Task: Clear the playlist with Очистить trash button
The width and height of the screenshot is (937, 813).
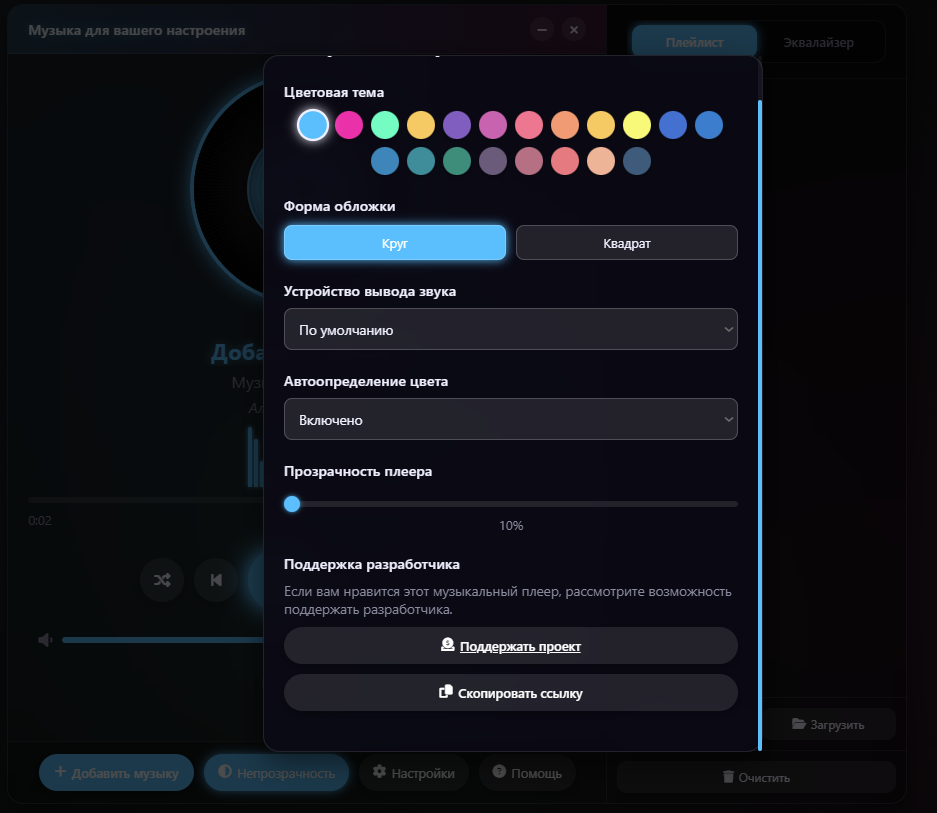Action: pyautogui.click(x=755, y=777)
